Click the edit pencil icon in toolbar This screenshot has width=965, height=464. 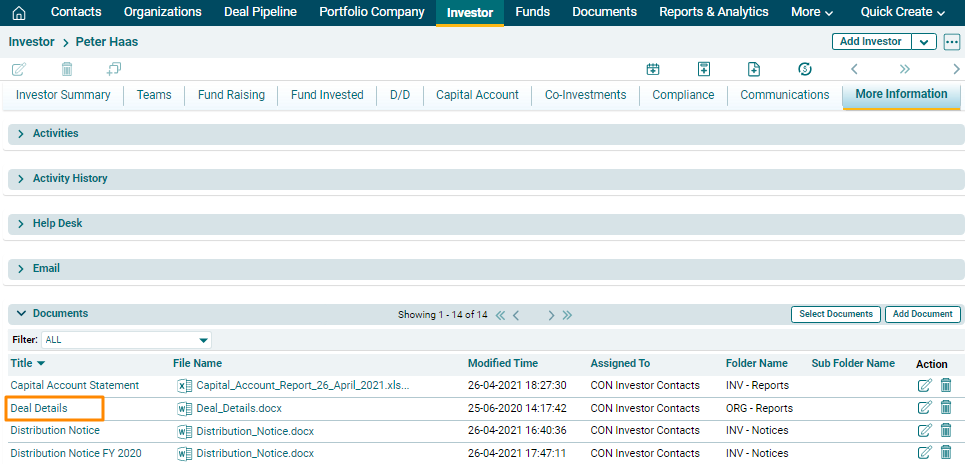19,69
